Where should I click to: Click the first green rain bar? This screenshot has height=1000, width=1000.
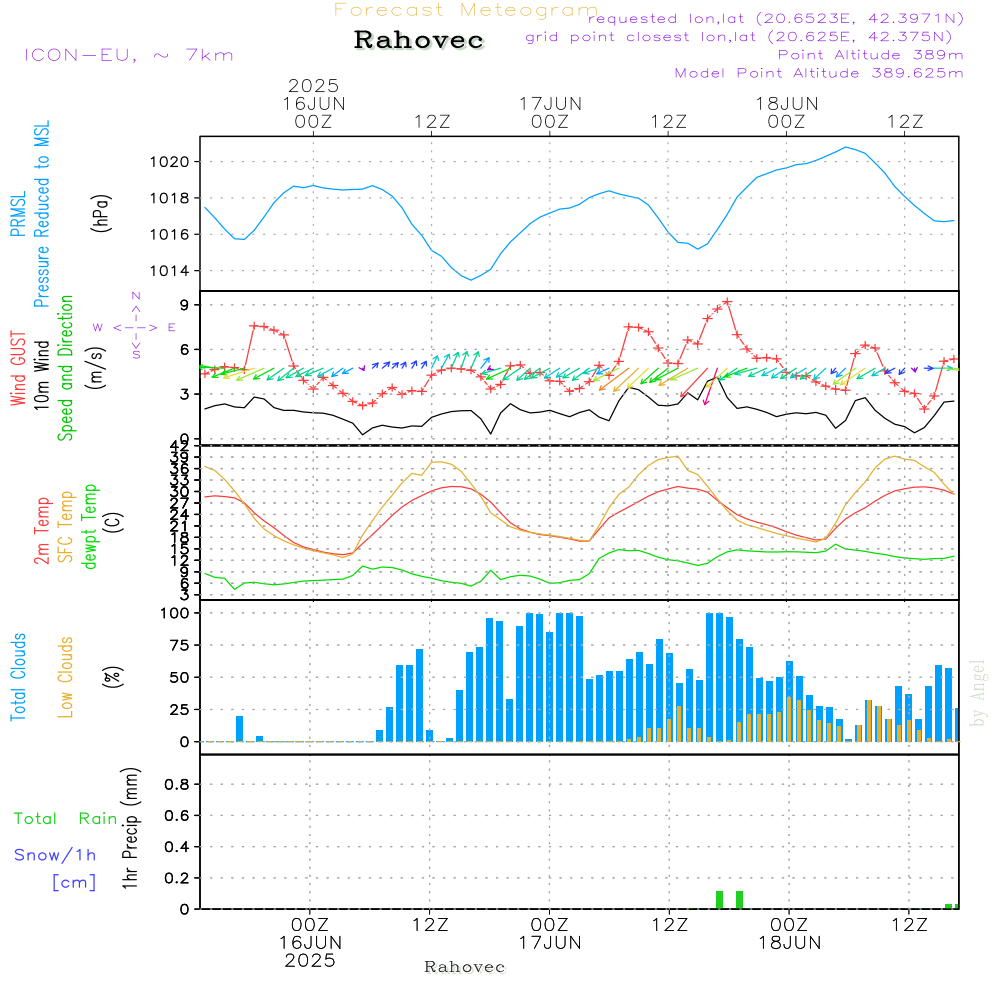point(719,899)
